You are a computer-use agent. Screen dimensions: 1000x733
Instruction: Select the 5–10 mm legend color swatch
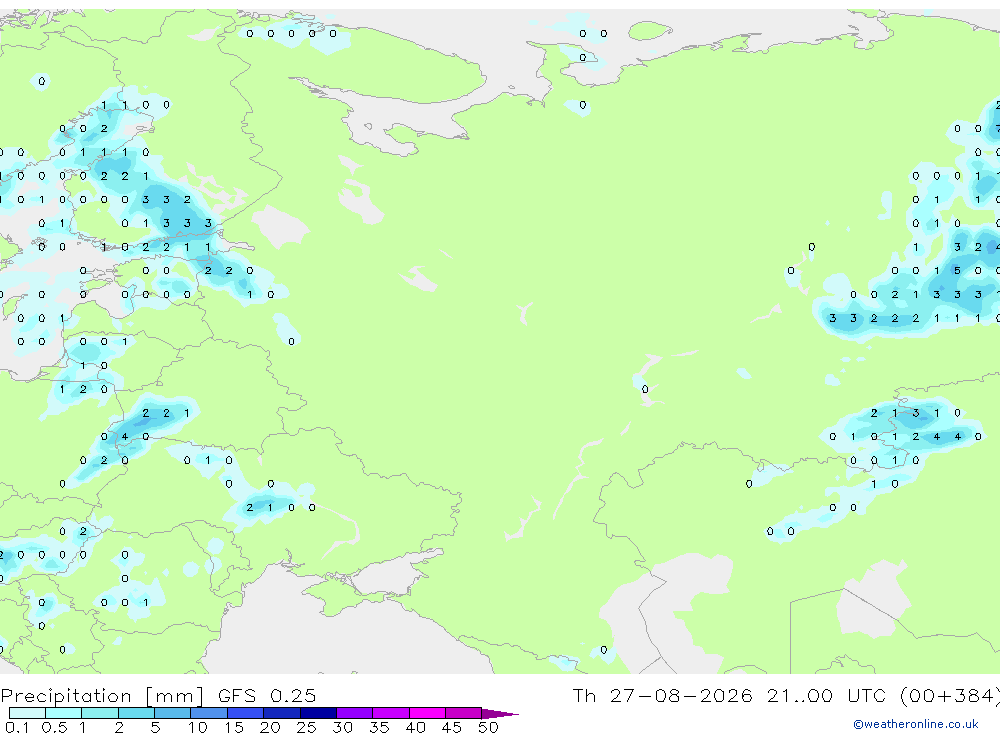[x=173, y=713]
